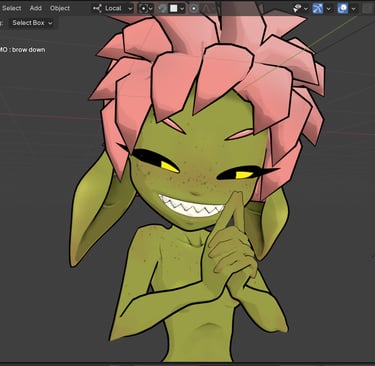Open the Local transform orientation dropdown
The image size is (375, 366).
[x=113, y=8]
